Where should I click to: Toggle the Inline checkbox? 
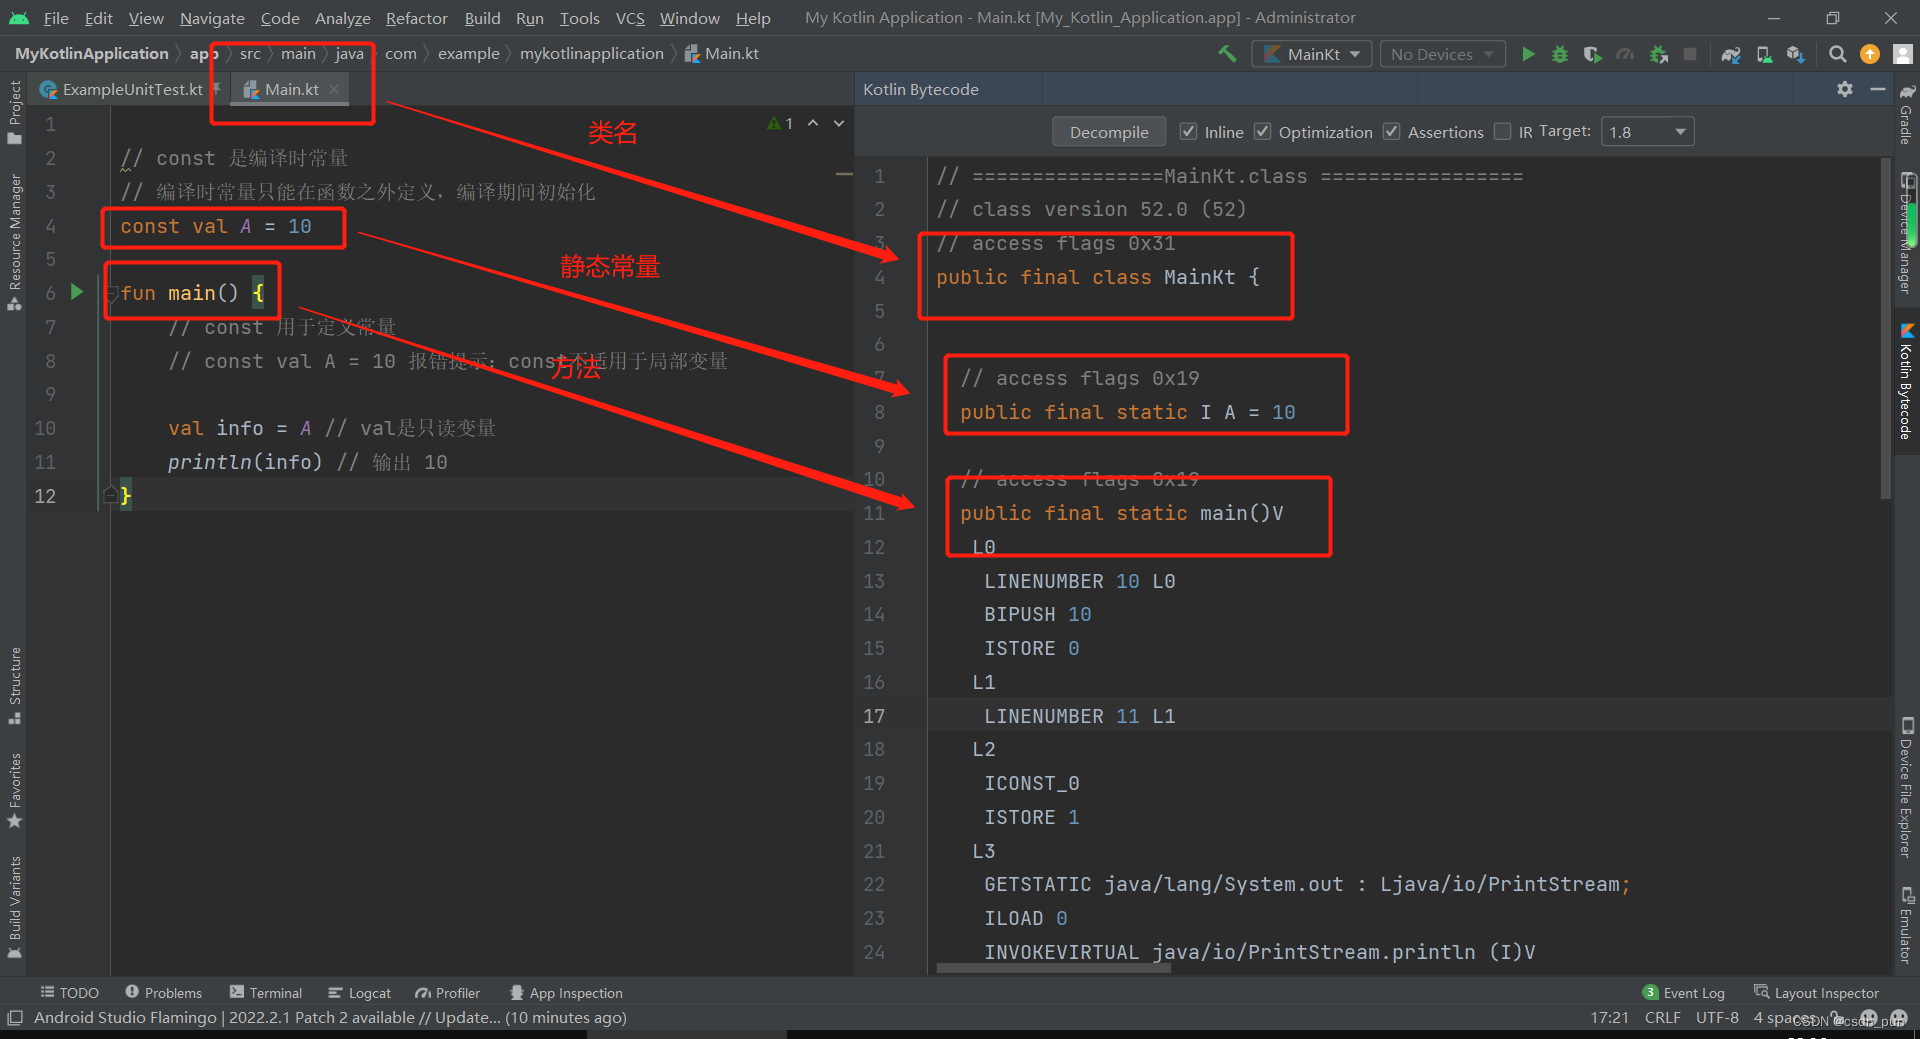tap(1188, 131)
